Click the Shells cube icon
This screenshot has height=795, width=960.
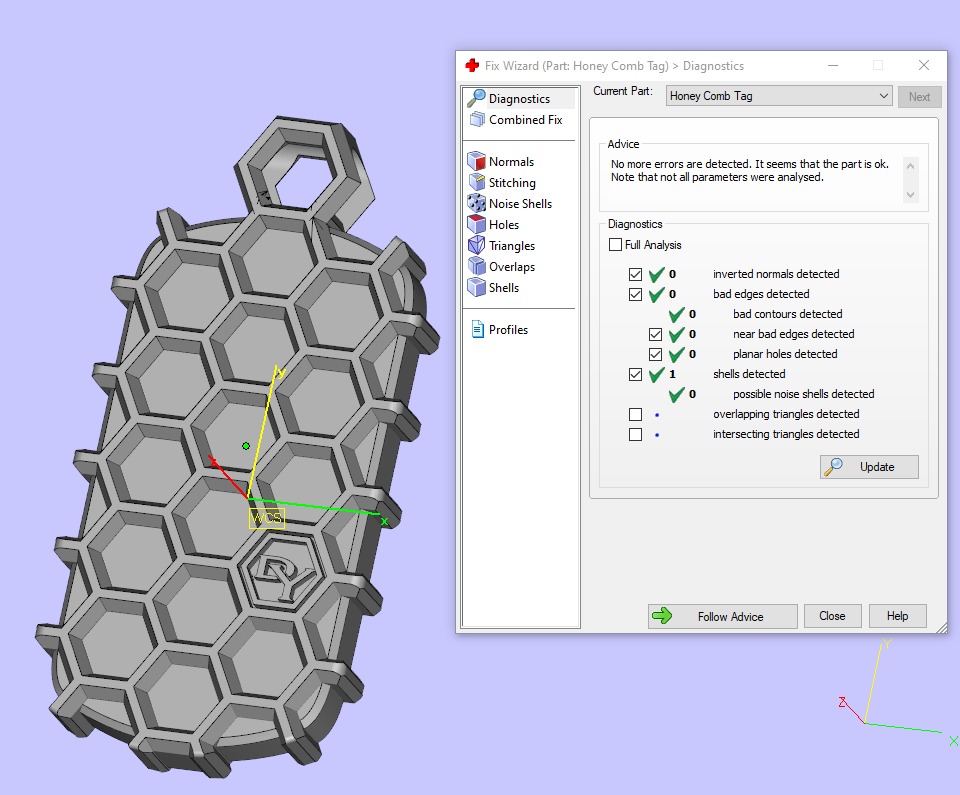coord(476,287)
